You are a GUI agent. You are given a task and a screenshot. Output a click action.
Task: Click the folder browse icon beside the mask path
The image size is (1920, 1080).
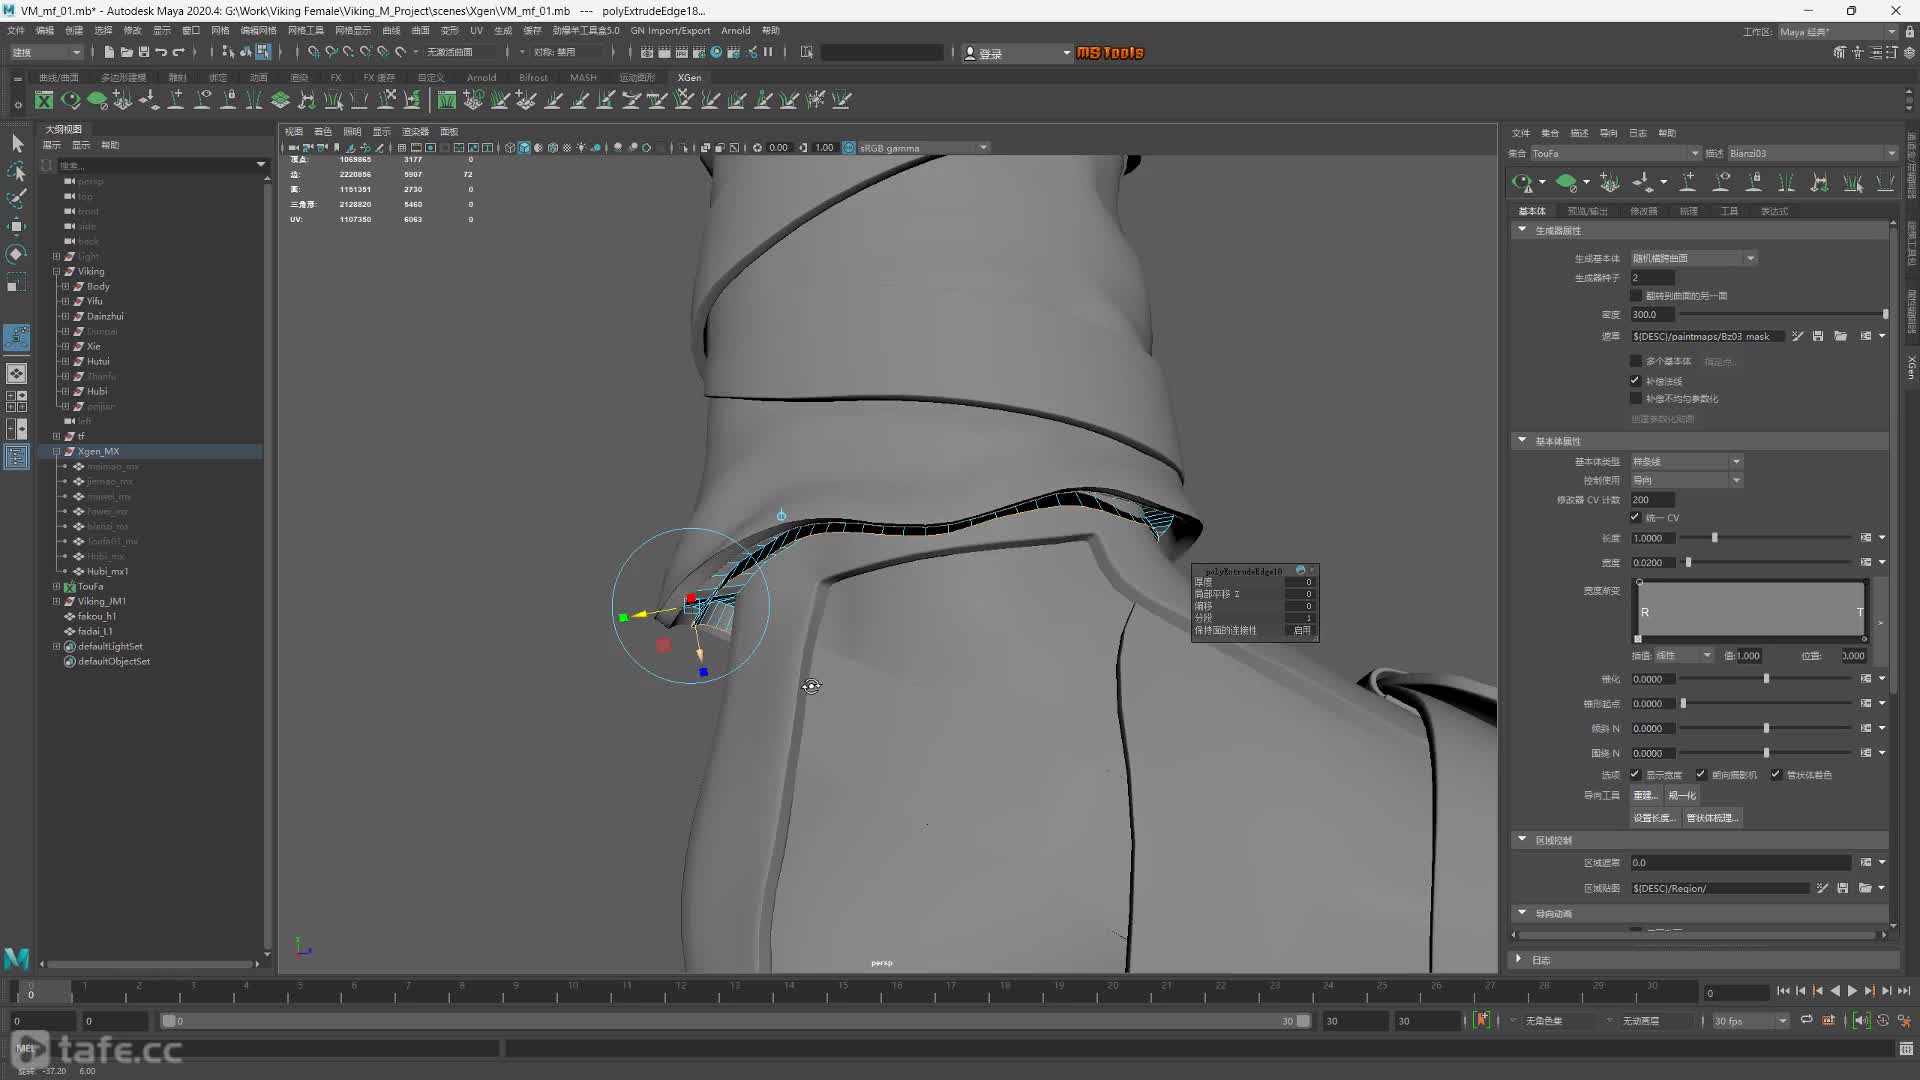click(x=1840, y=336)
